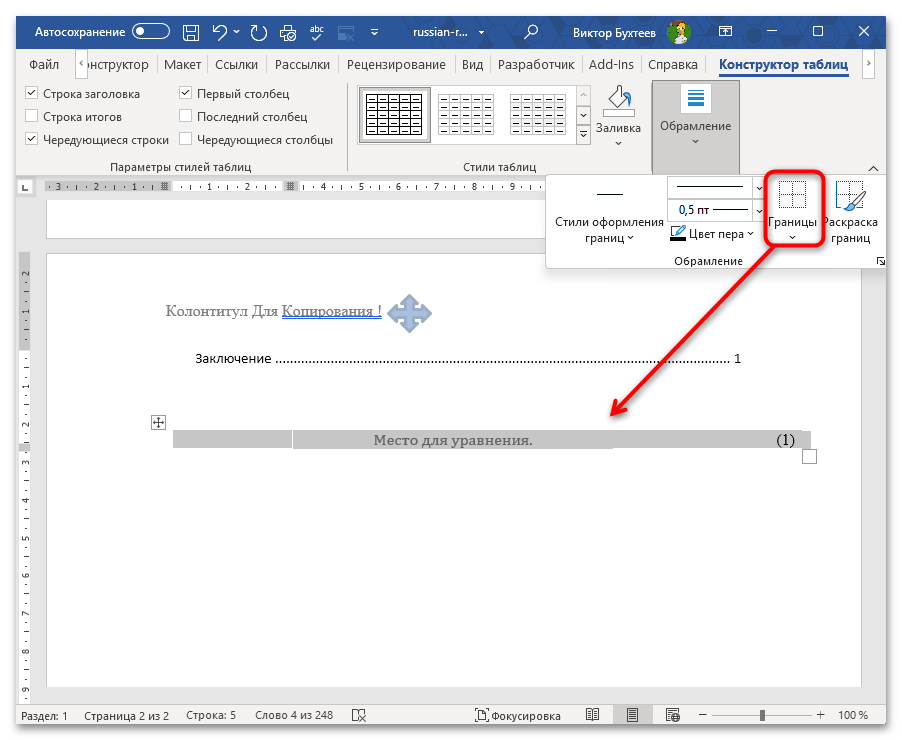Enable the Строка итогов checkbox
Image resolution: width=902 pixels, height=740 pixels.
coord(32,117)
